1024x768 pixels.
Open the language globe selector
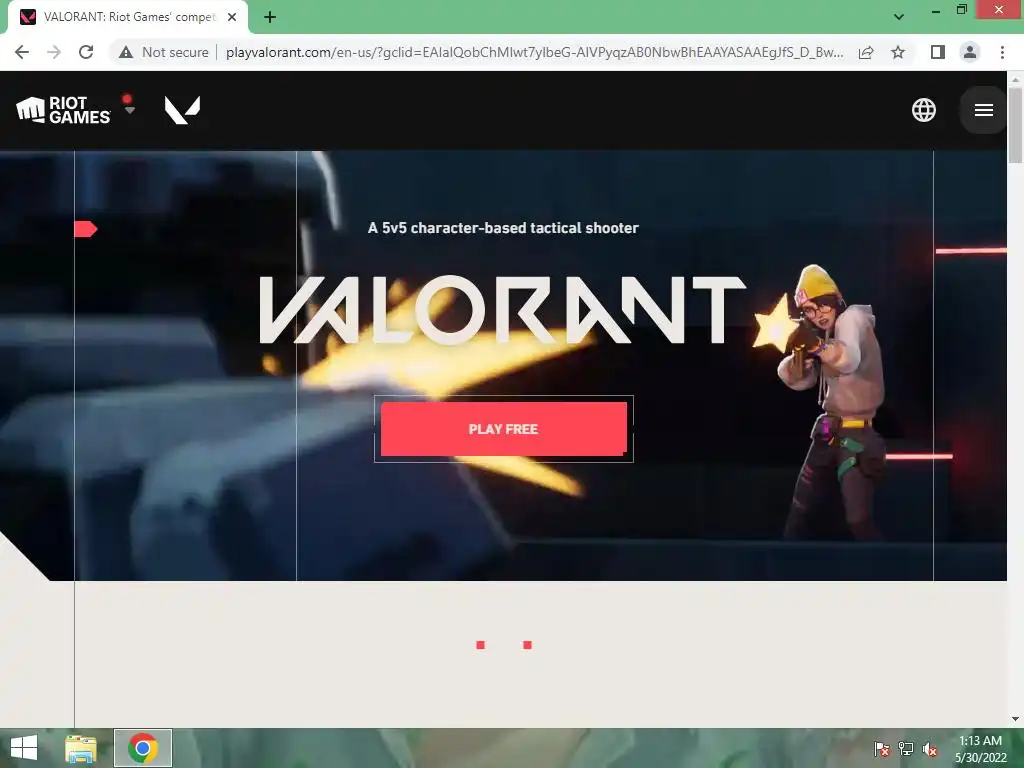tap(923, 110)
